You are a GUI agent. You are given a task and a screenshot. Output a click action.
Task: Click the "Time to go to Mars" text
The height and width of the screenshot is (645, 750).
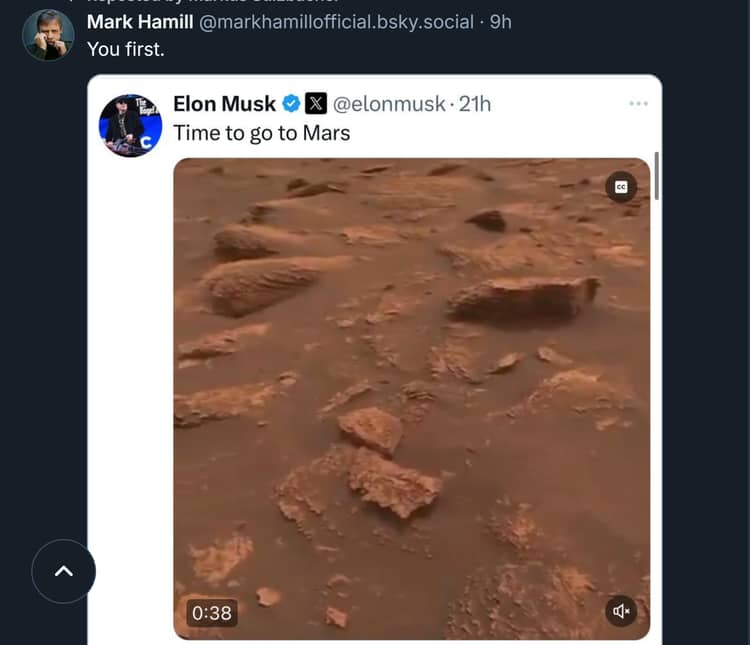coord(261,132)
